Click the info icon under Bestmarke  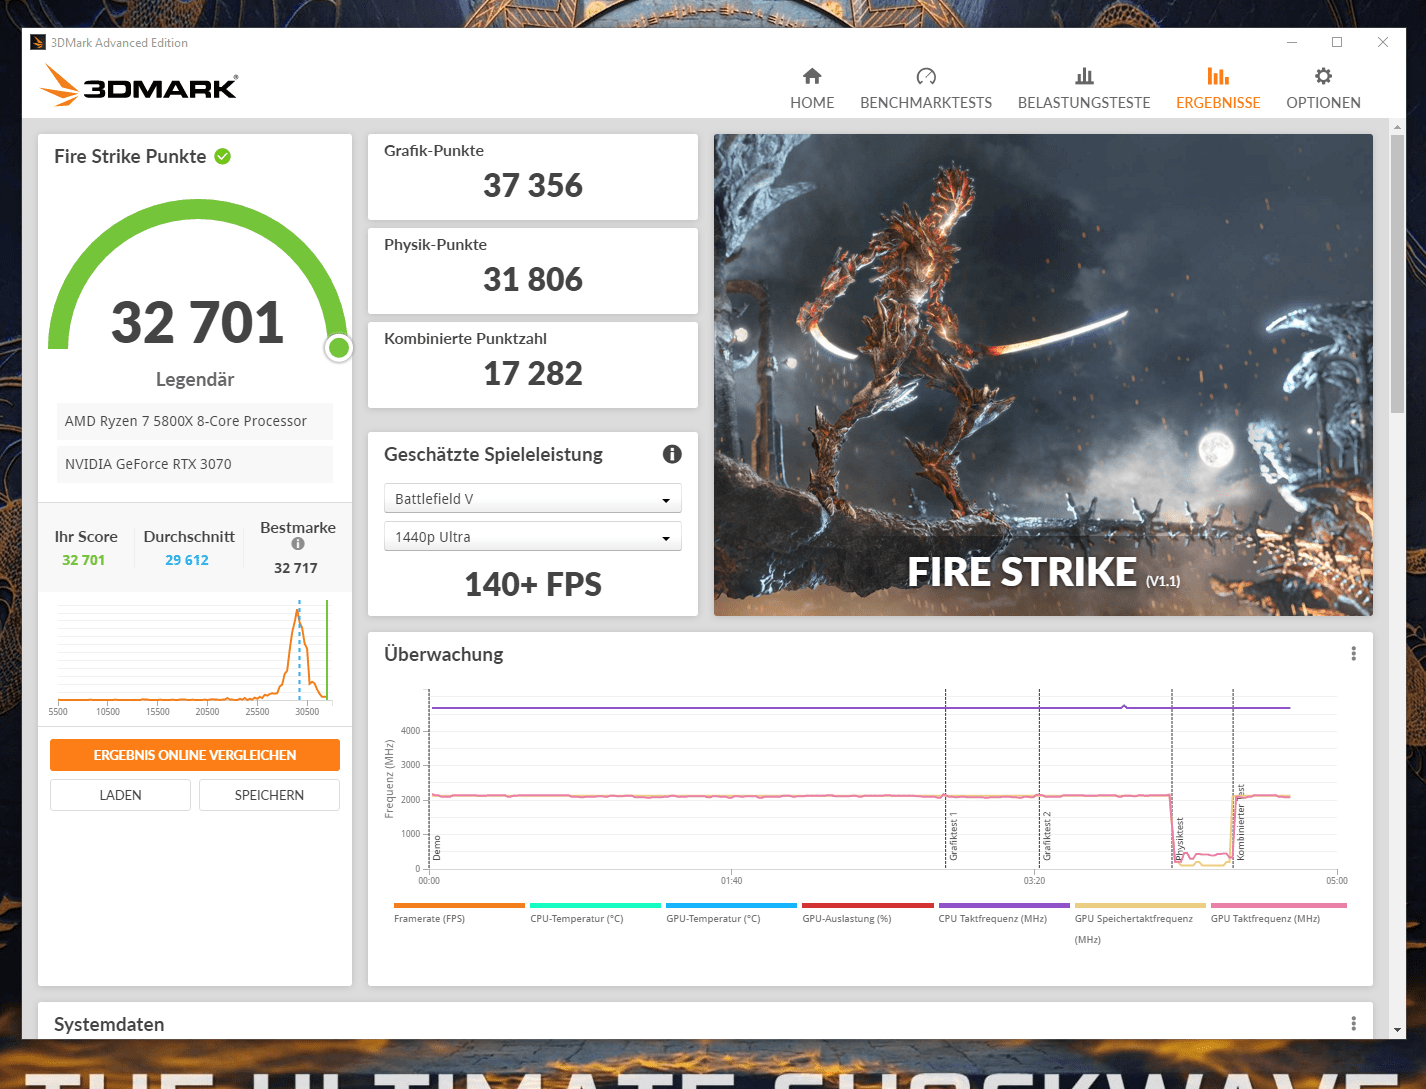coord(298,544)
